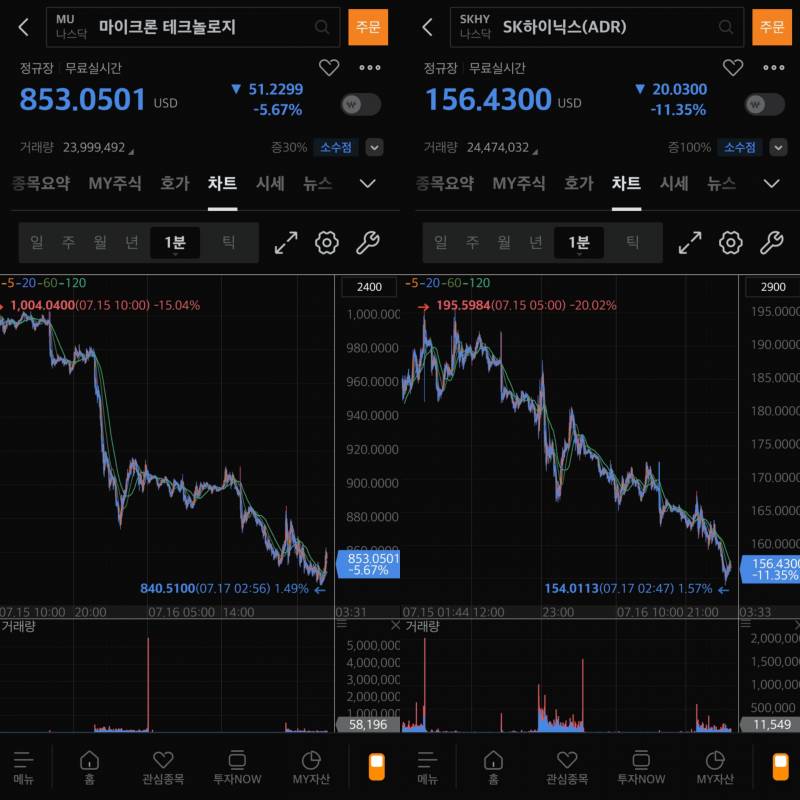Open MY자산 in MU panel bottom bar
The width and height of the screenshot is (800, 800).
[311, 767]
